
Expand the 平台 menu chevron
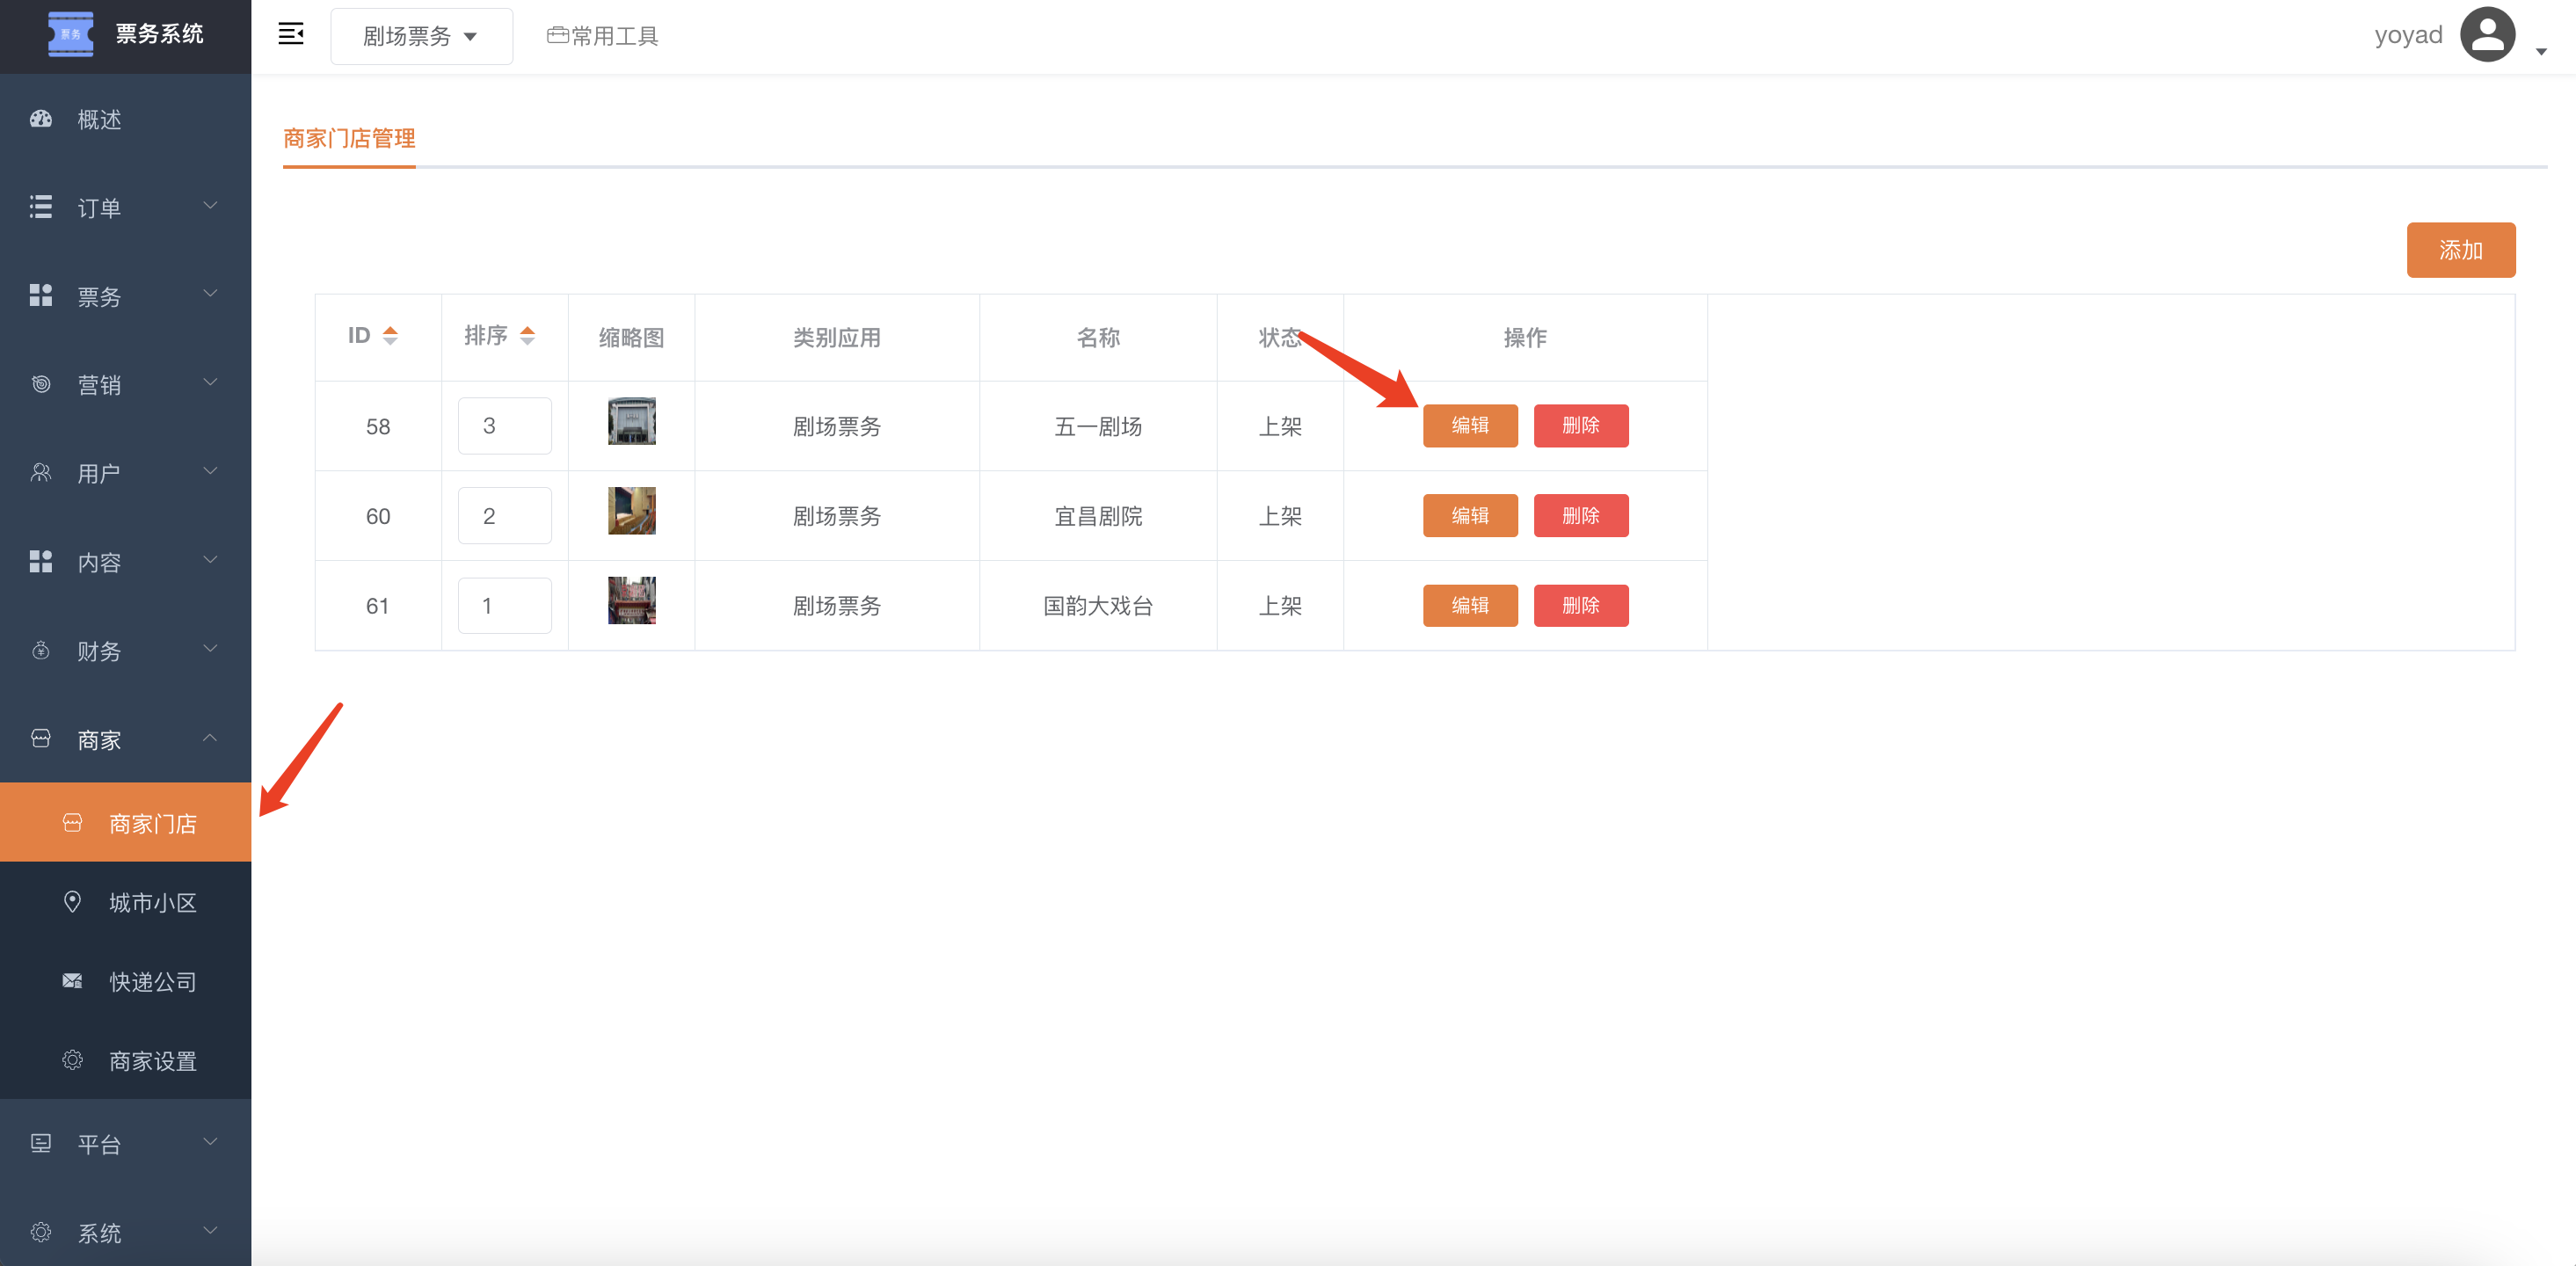pyautogui.click(x=210, y=1141)
